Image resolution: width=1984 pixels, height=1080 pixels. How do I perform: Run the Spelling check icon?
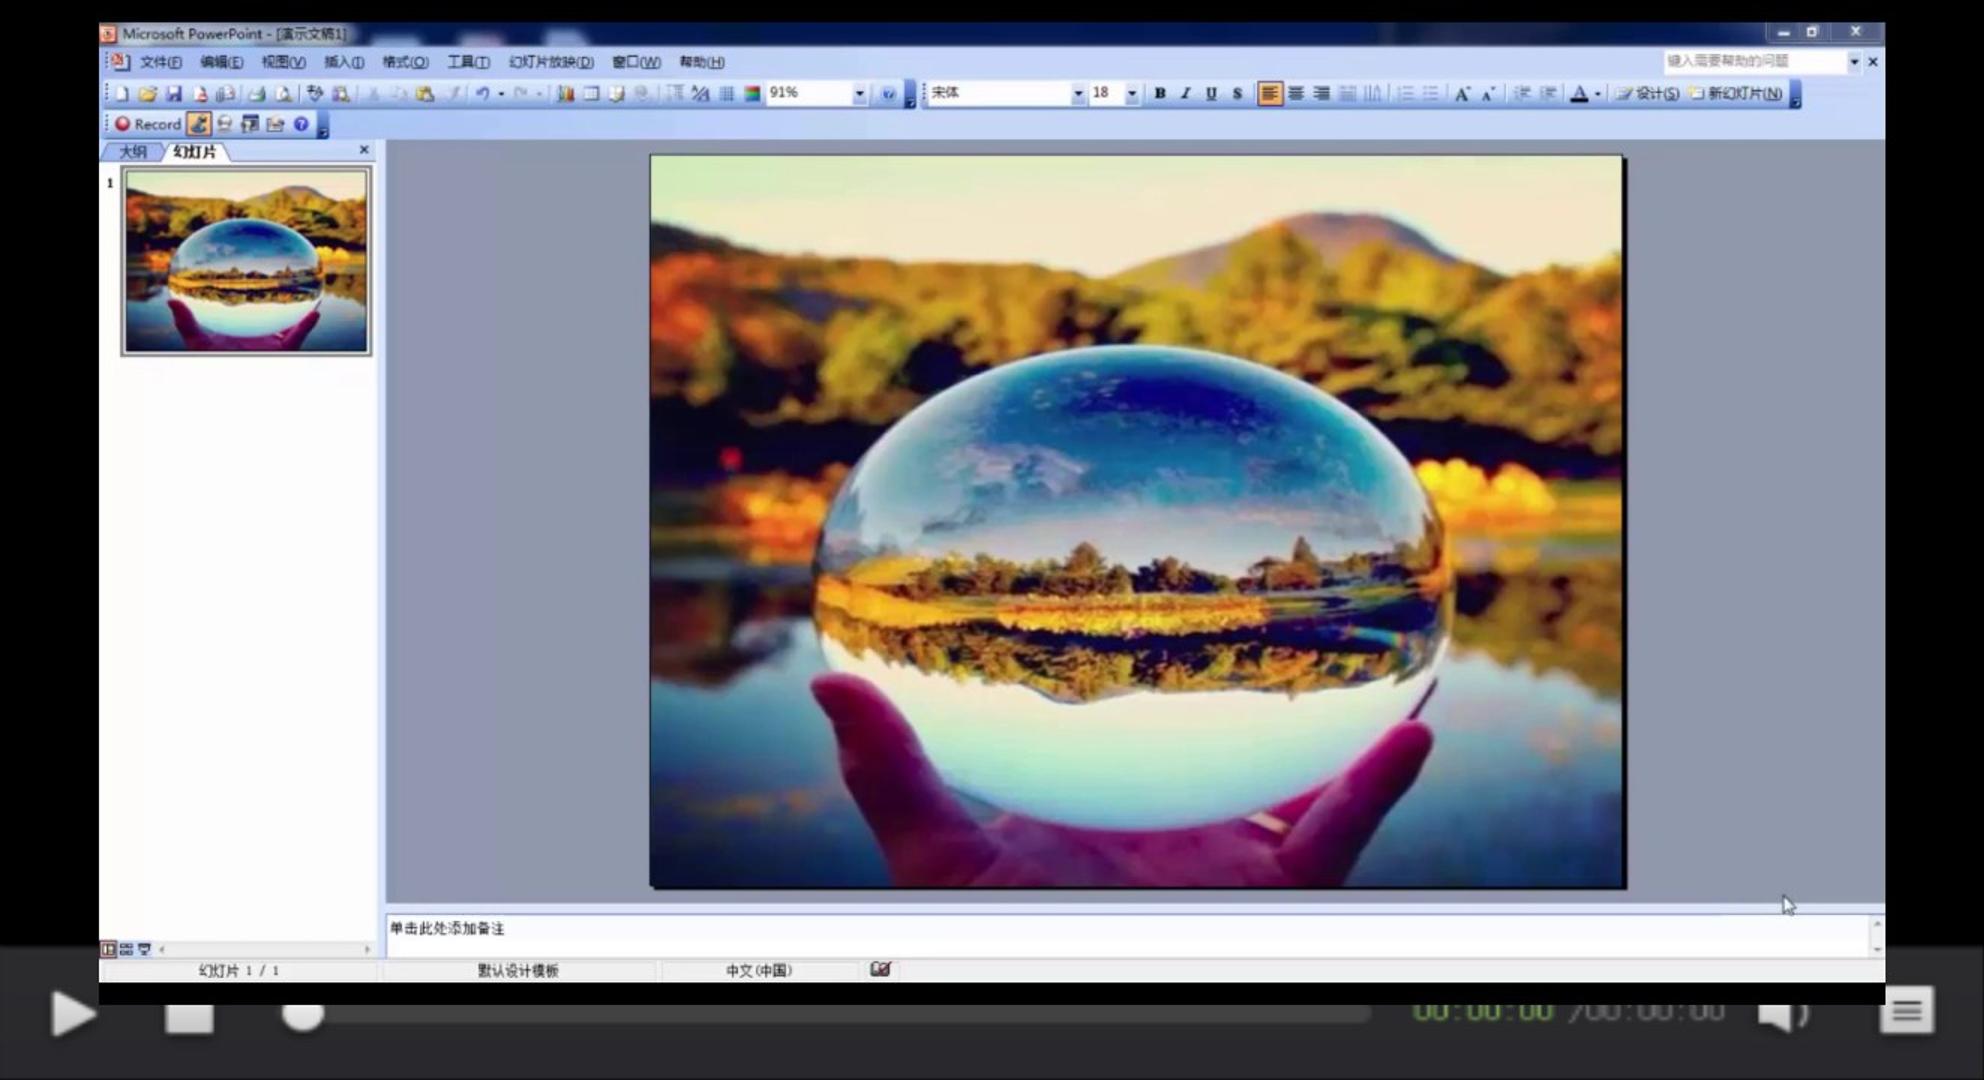point(314,93)
